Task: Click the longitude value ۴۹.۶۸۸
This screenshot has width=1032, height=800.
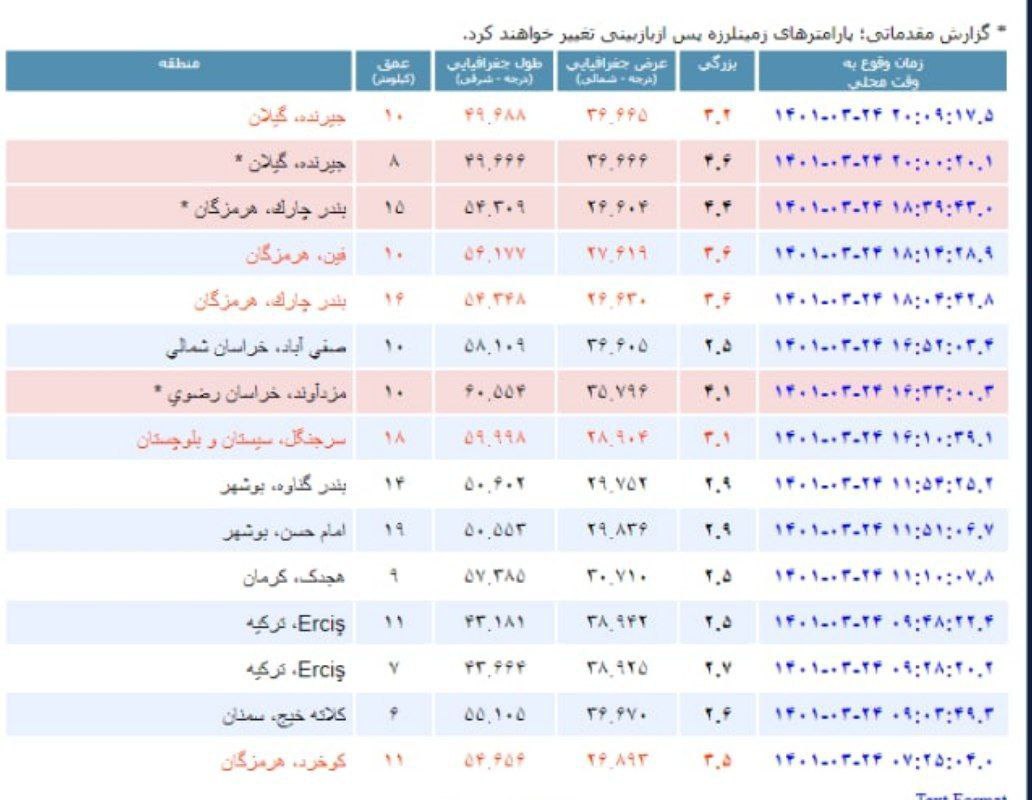Action: coord(494,116)
